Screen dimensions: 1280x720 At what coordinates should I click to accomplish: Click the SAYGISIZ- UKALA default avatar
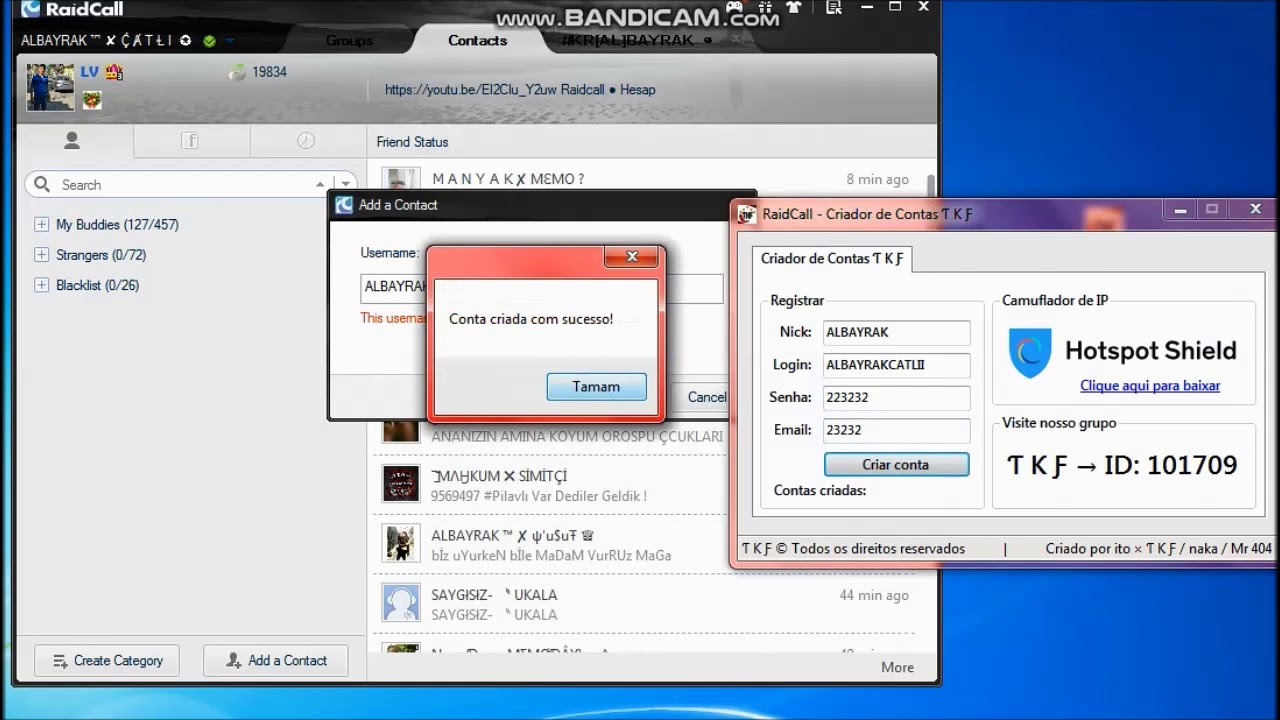coord(401,603)
